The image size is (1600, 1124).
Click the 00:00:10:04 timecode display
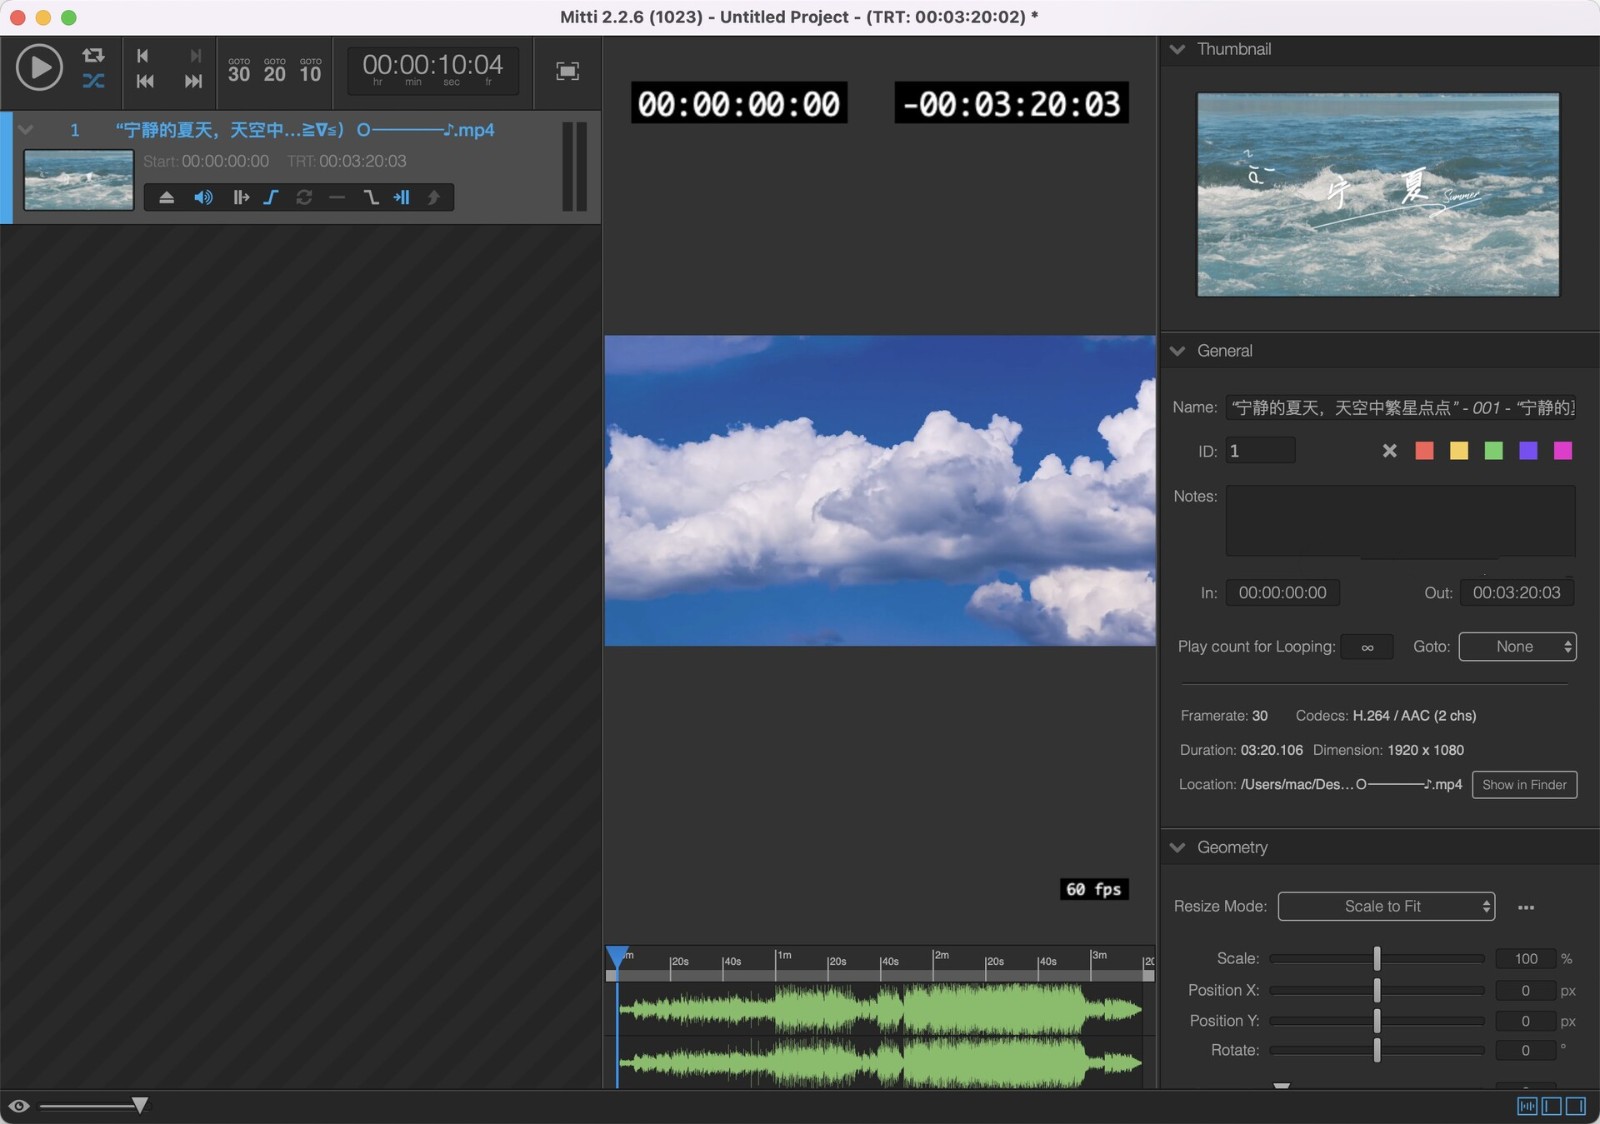click(x=433, y=69)
